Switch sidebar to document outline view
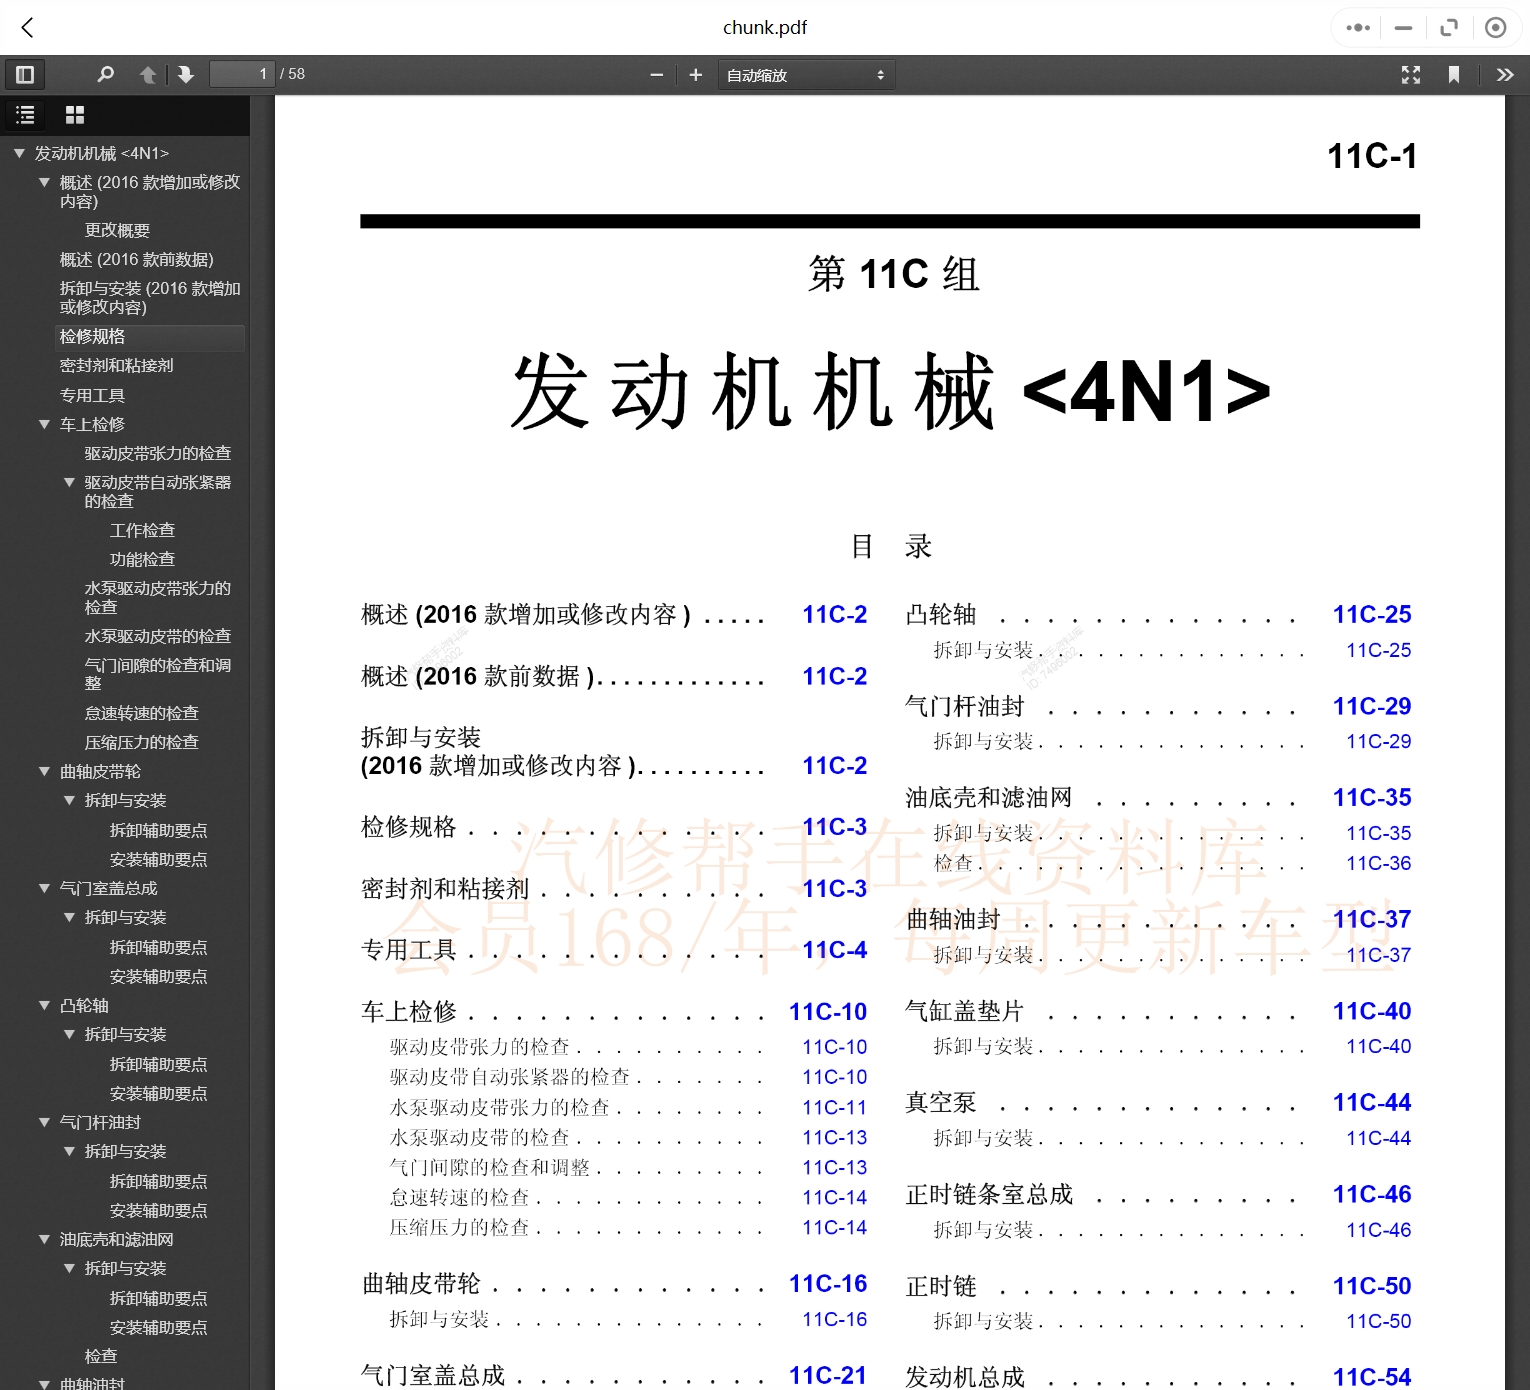 [x=25, y=115]
